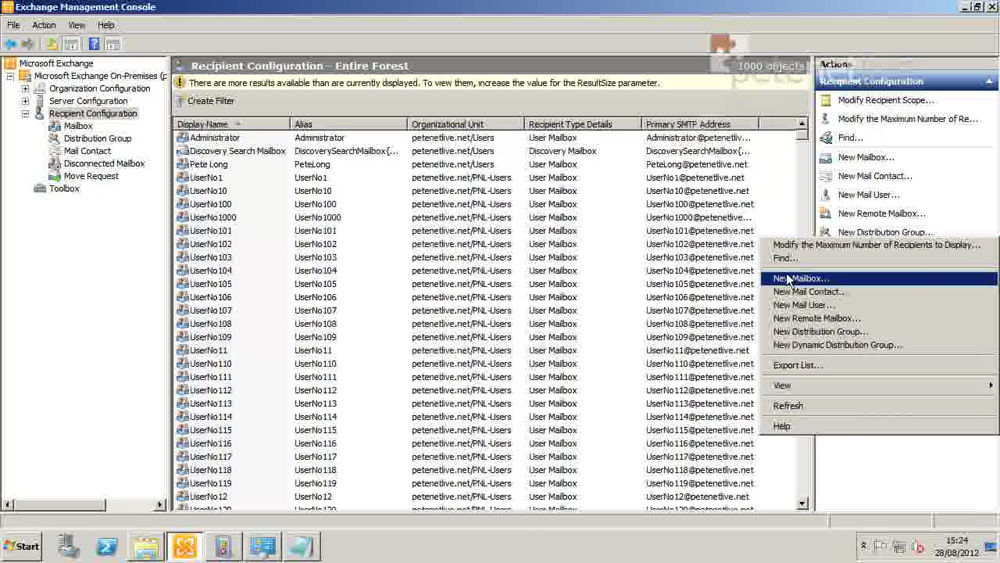The width and height of the screenshot is (1000, 563).
Task: Open PowerShell from the taskbar
Action: (107, 546)
